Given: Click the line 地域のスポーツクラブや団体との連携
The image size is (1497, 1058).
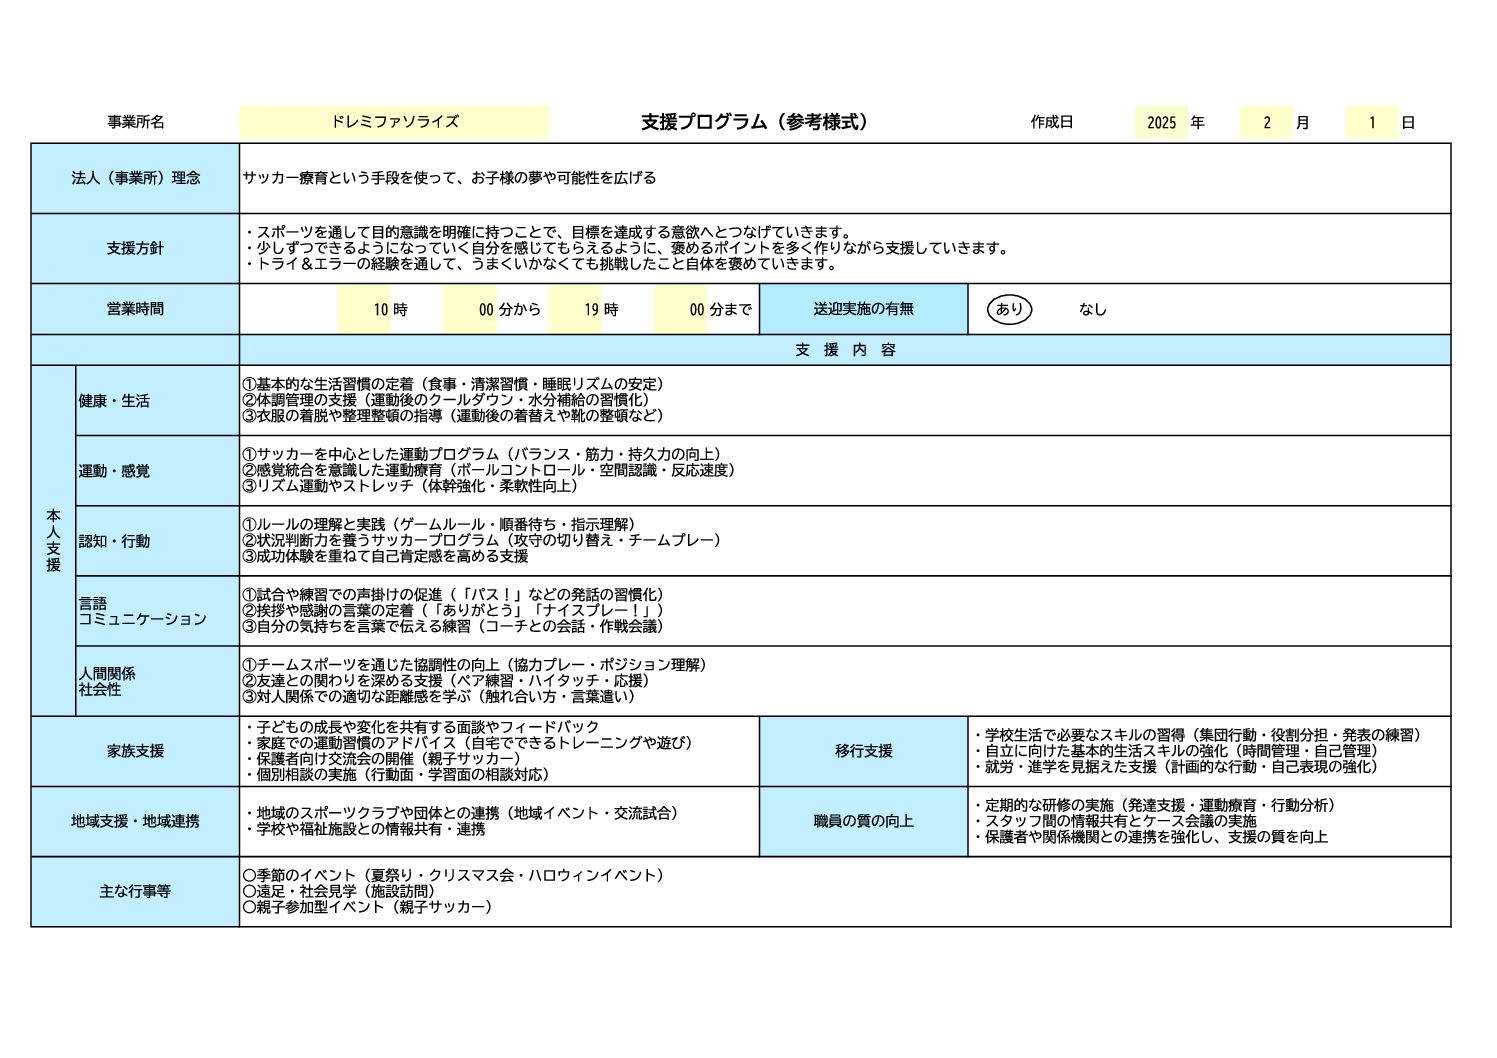Looking at the screenshot, I should click(461, 813).
